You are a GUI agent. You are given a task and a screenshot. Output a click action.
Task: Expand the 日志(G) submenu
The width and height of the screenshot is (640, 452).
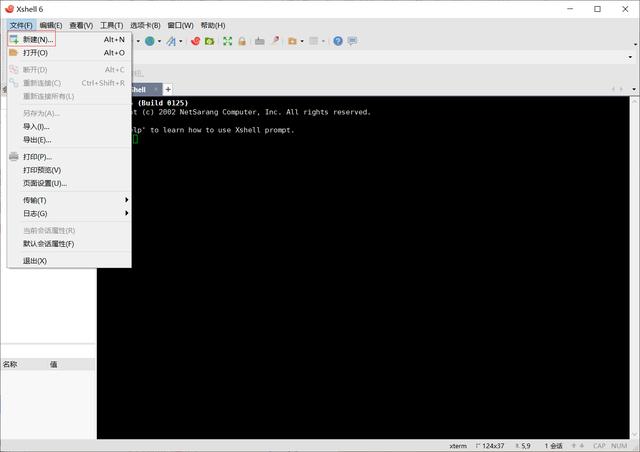coord(69,214)
